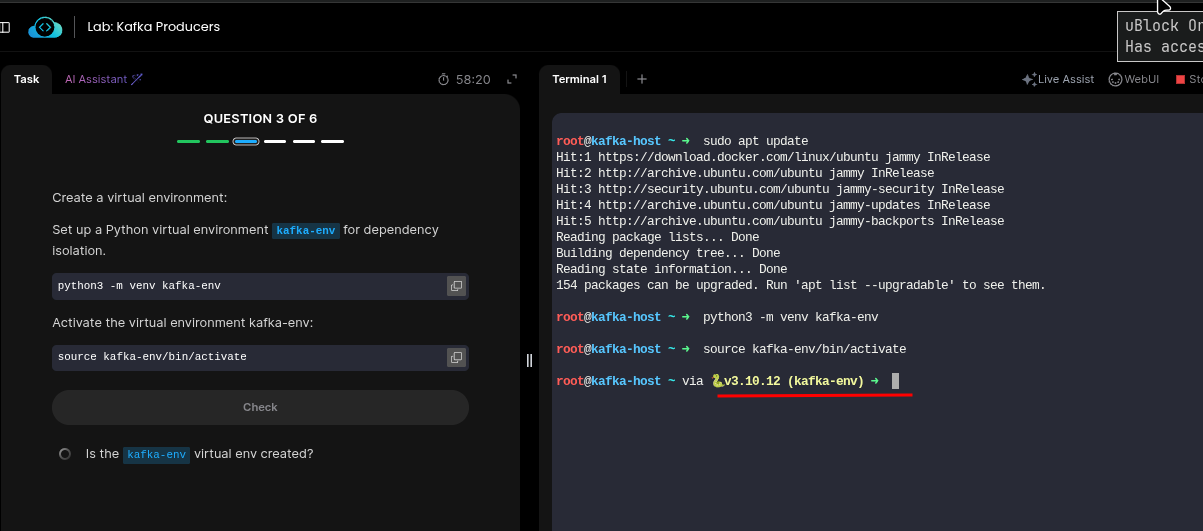
Task: Click the panel divider handle
Action: (529, 361)
